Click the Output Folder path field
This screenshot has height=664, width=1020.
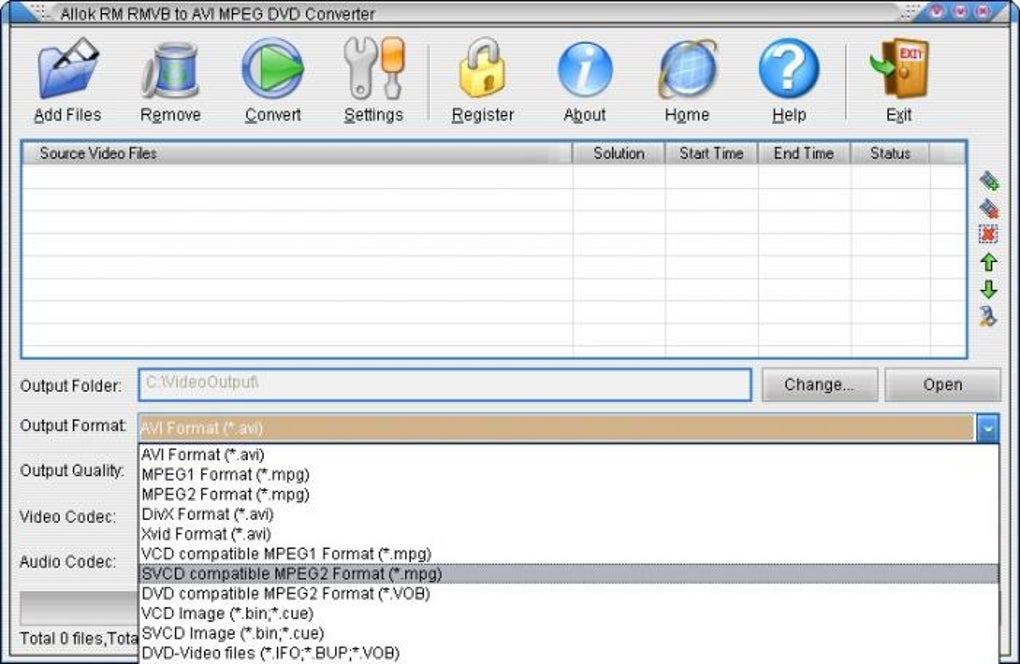445,385
